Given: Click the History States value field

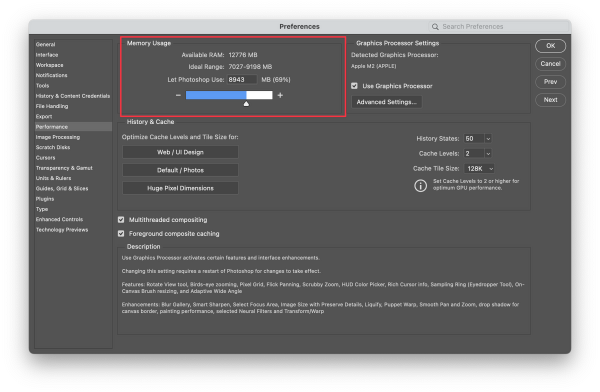Looking at the screenshot, I should click(x=474, y=139).
